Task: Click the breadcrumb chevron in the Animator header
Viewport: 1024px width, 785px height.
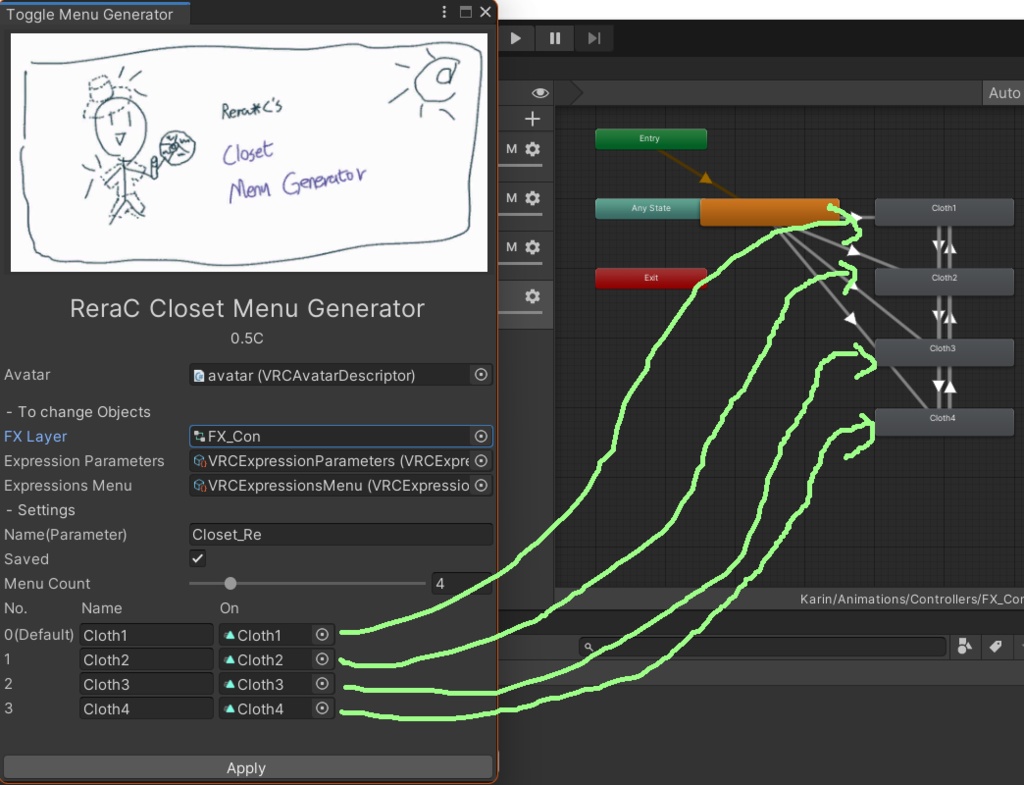Action: pyautogui.click(x=575, y=92)
